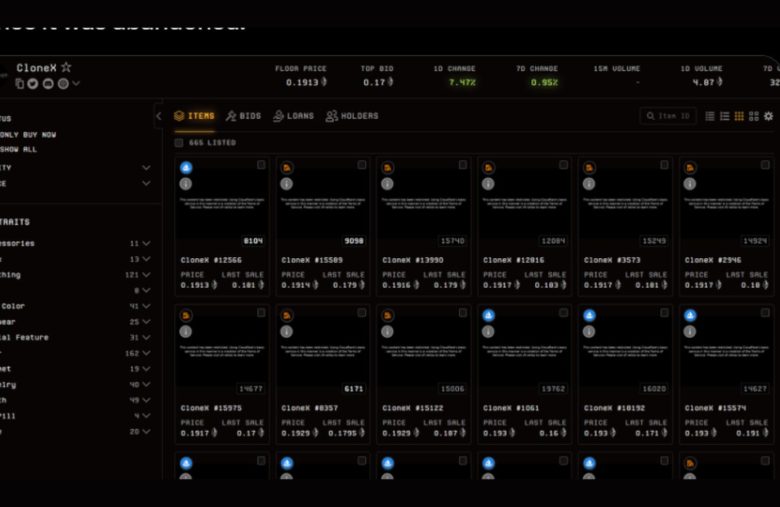Open the CloneX #10192 item title
Viewport: 780px width, 507px height.
pyautogui.click(x=614, y=408)
